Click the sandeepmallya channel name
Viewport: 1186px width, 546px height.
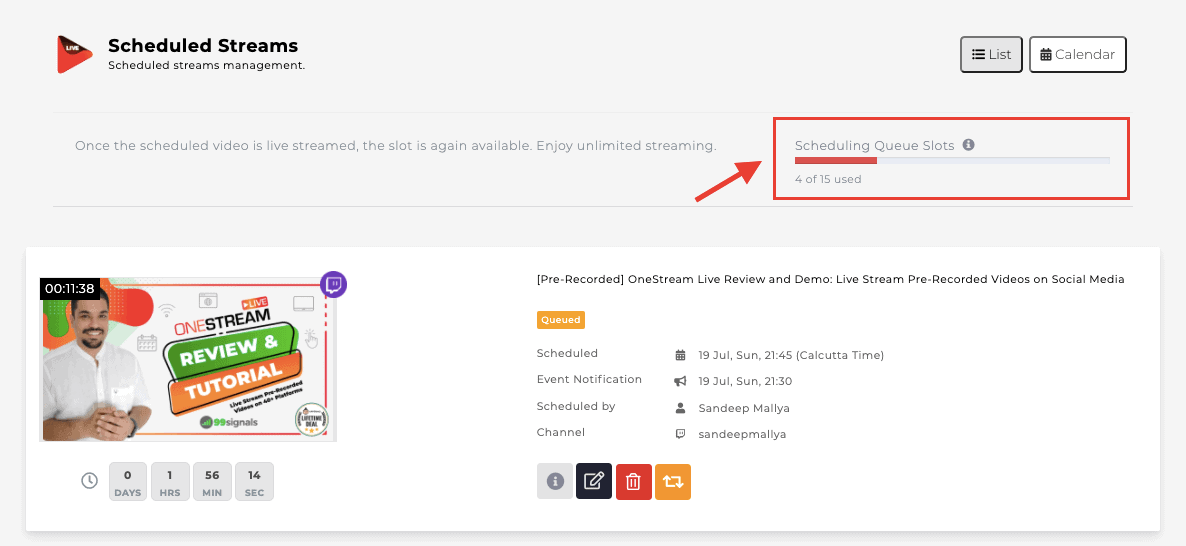click(x=742, y=434)
